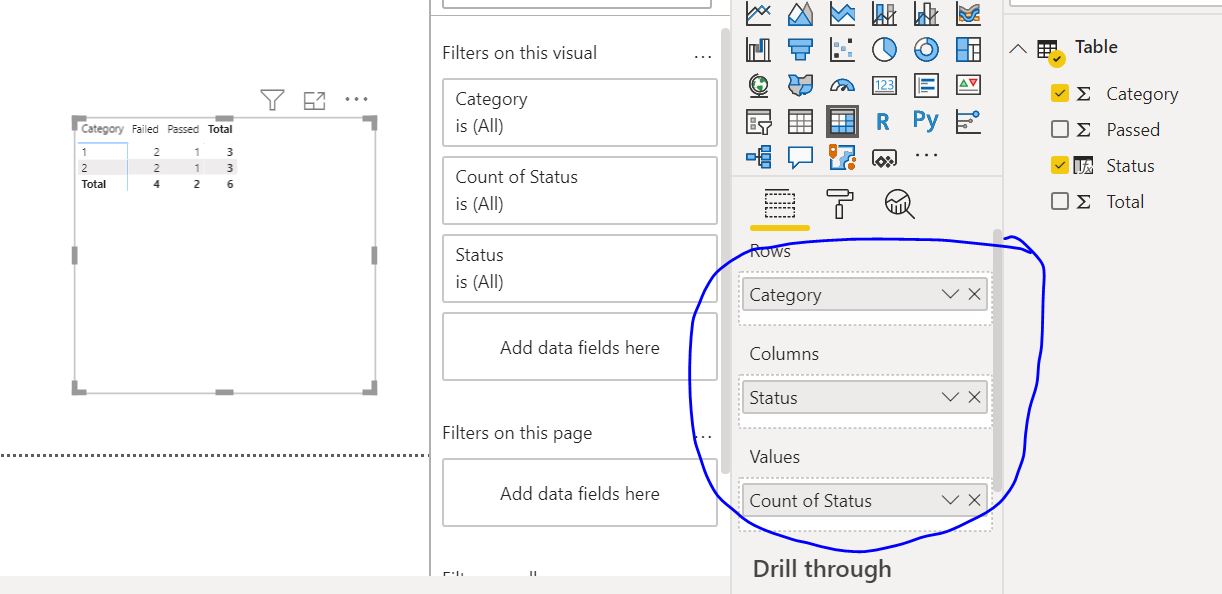This screenshot has width=1222, height=594.
Task: Select the scatter chart visual
Action: [x=842, y=49]
